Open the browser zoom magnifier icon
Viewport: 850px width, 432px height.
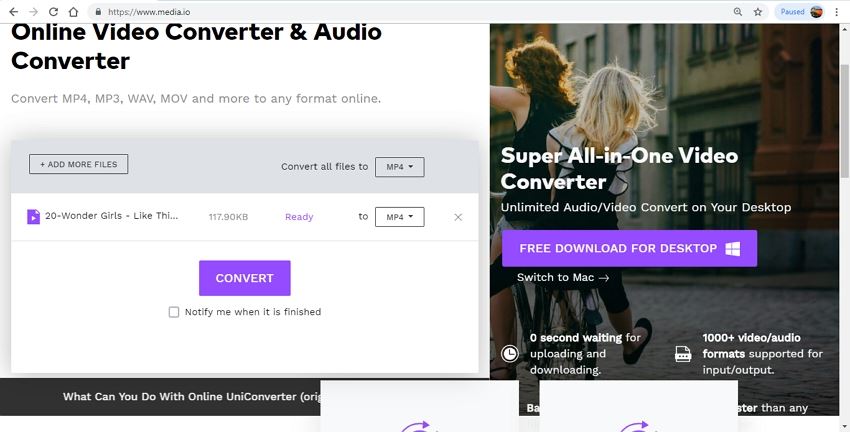click(x=738, y=11)
